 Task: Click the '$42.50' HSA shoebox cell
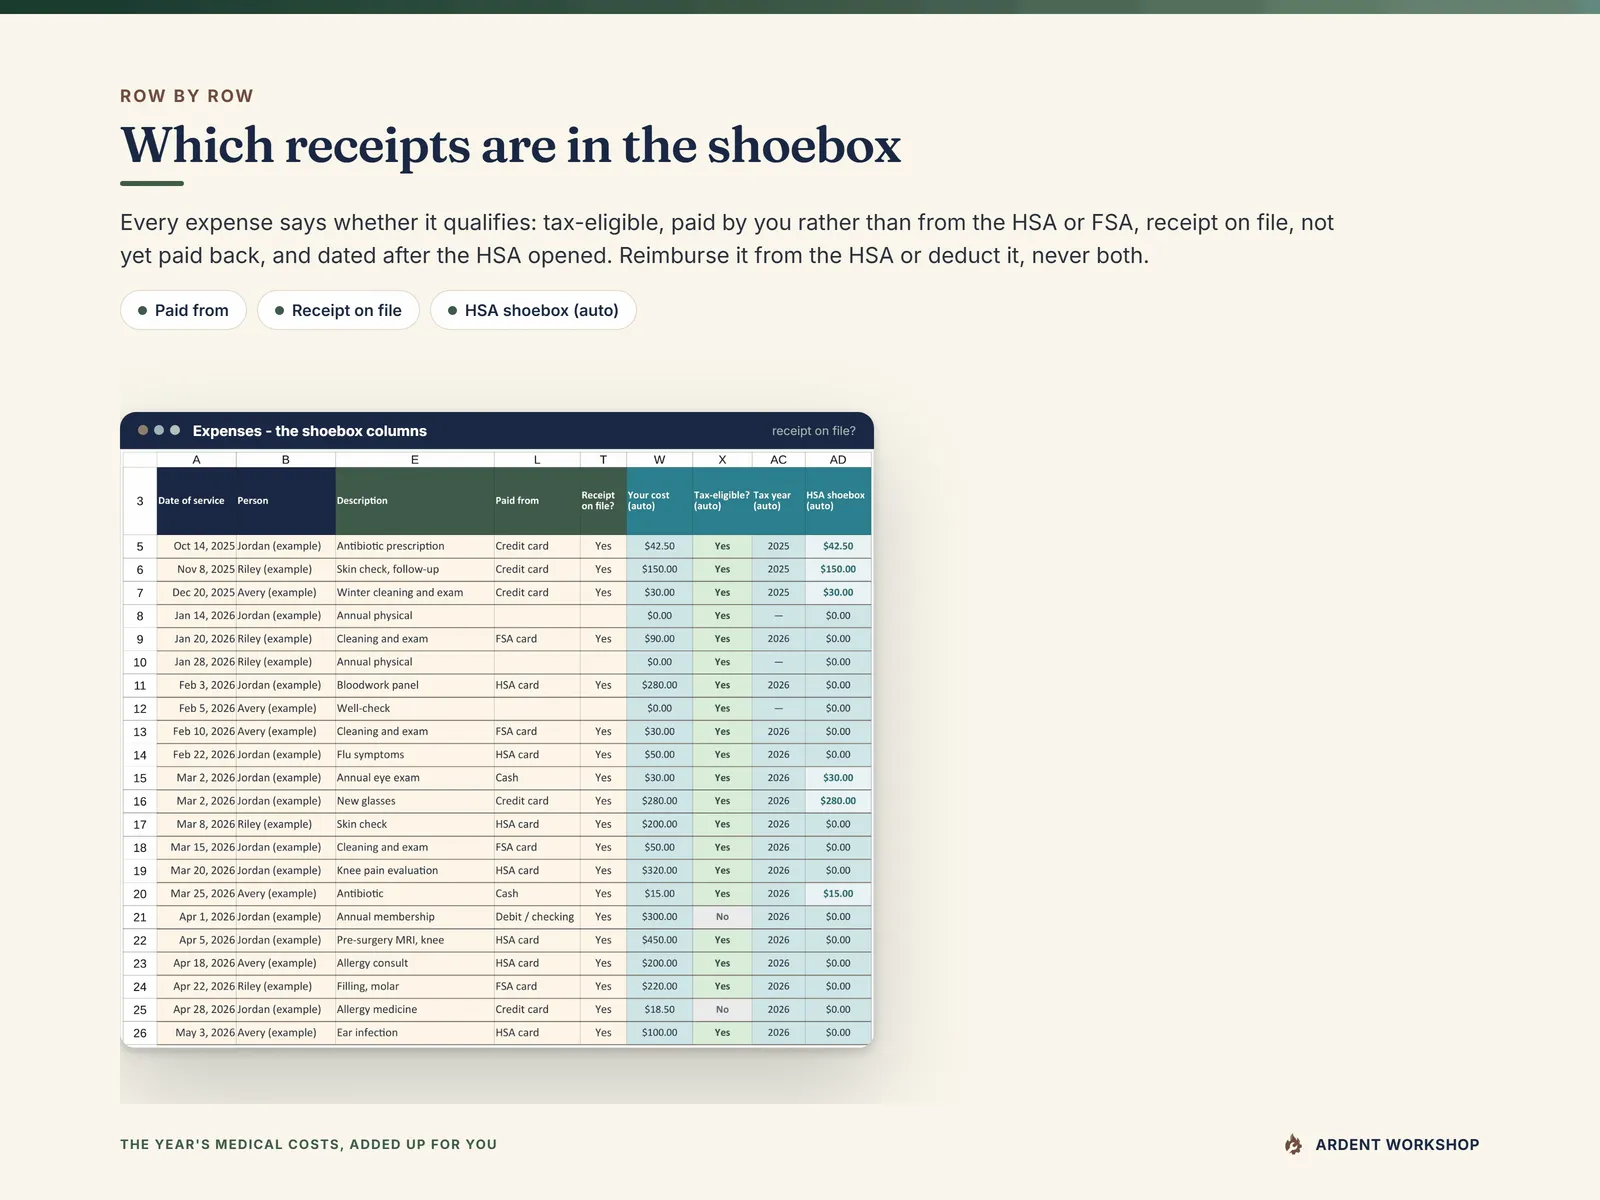[x=838, y=546]
